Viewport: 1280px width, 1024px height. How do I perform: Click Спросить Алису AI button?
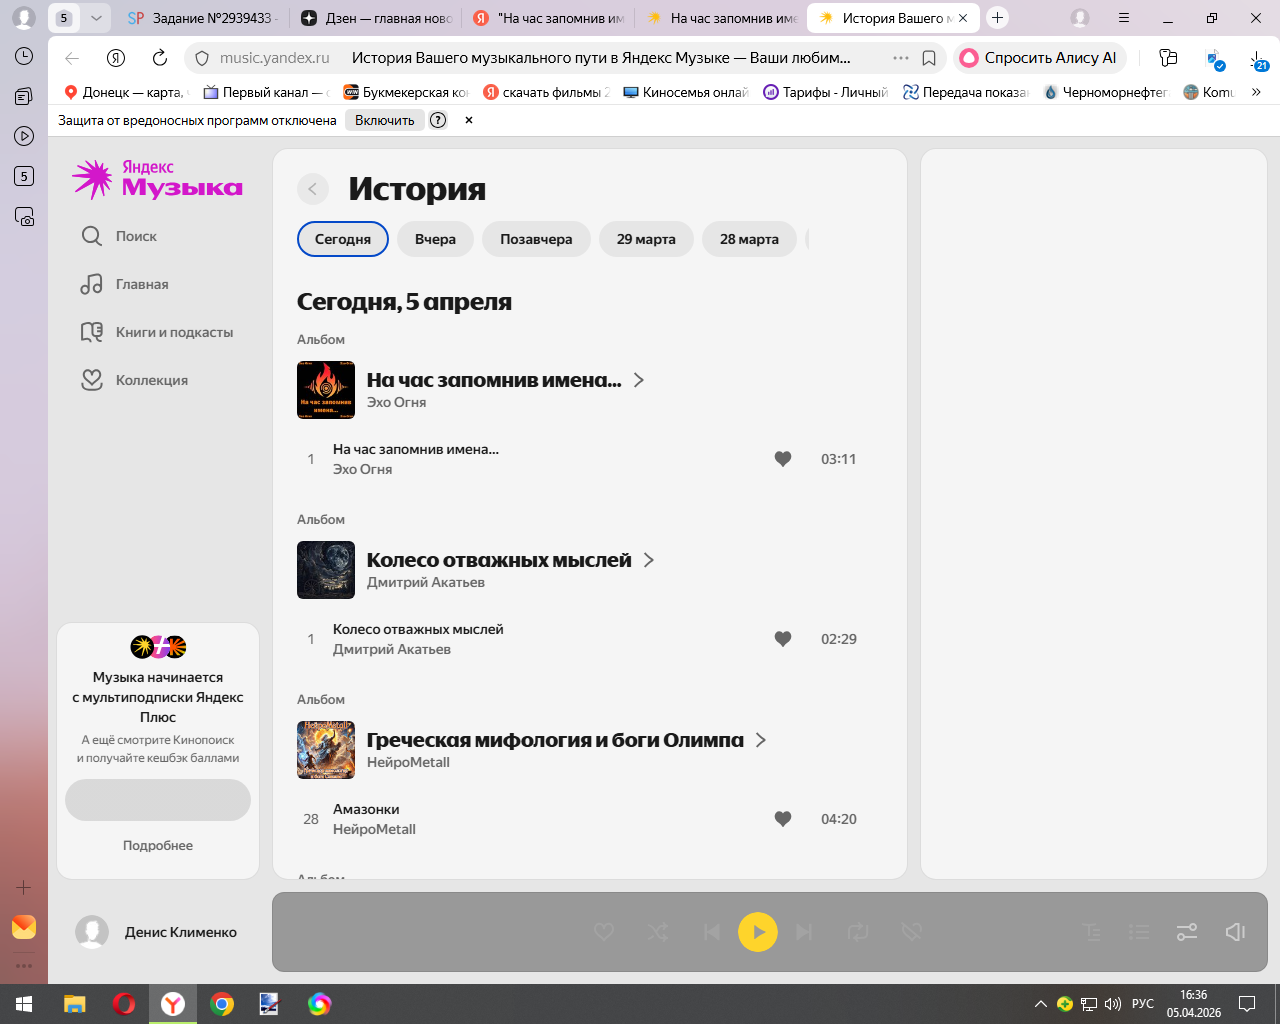pyautogui.click(x=1040, y=58)
